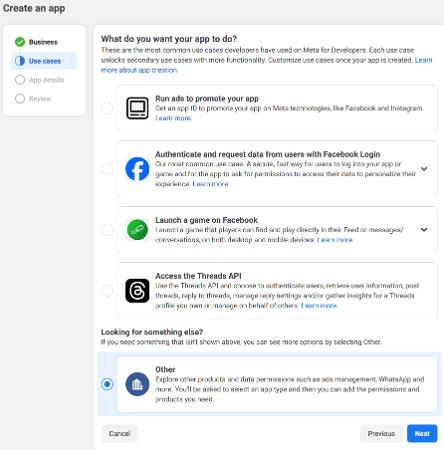The height and width of the screenshot is (450, 444).
Task: Click the Previous button
Action: coord(381,433)
